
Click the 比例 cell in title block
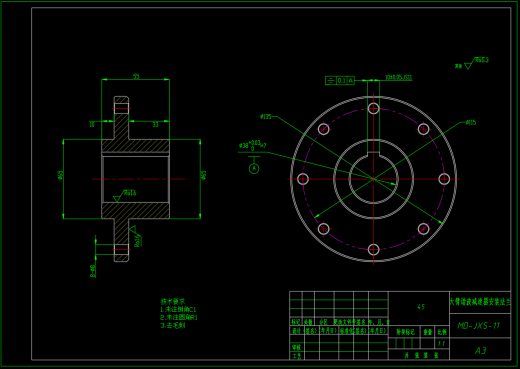[x=442, y=332]
